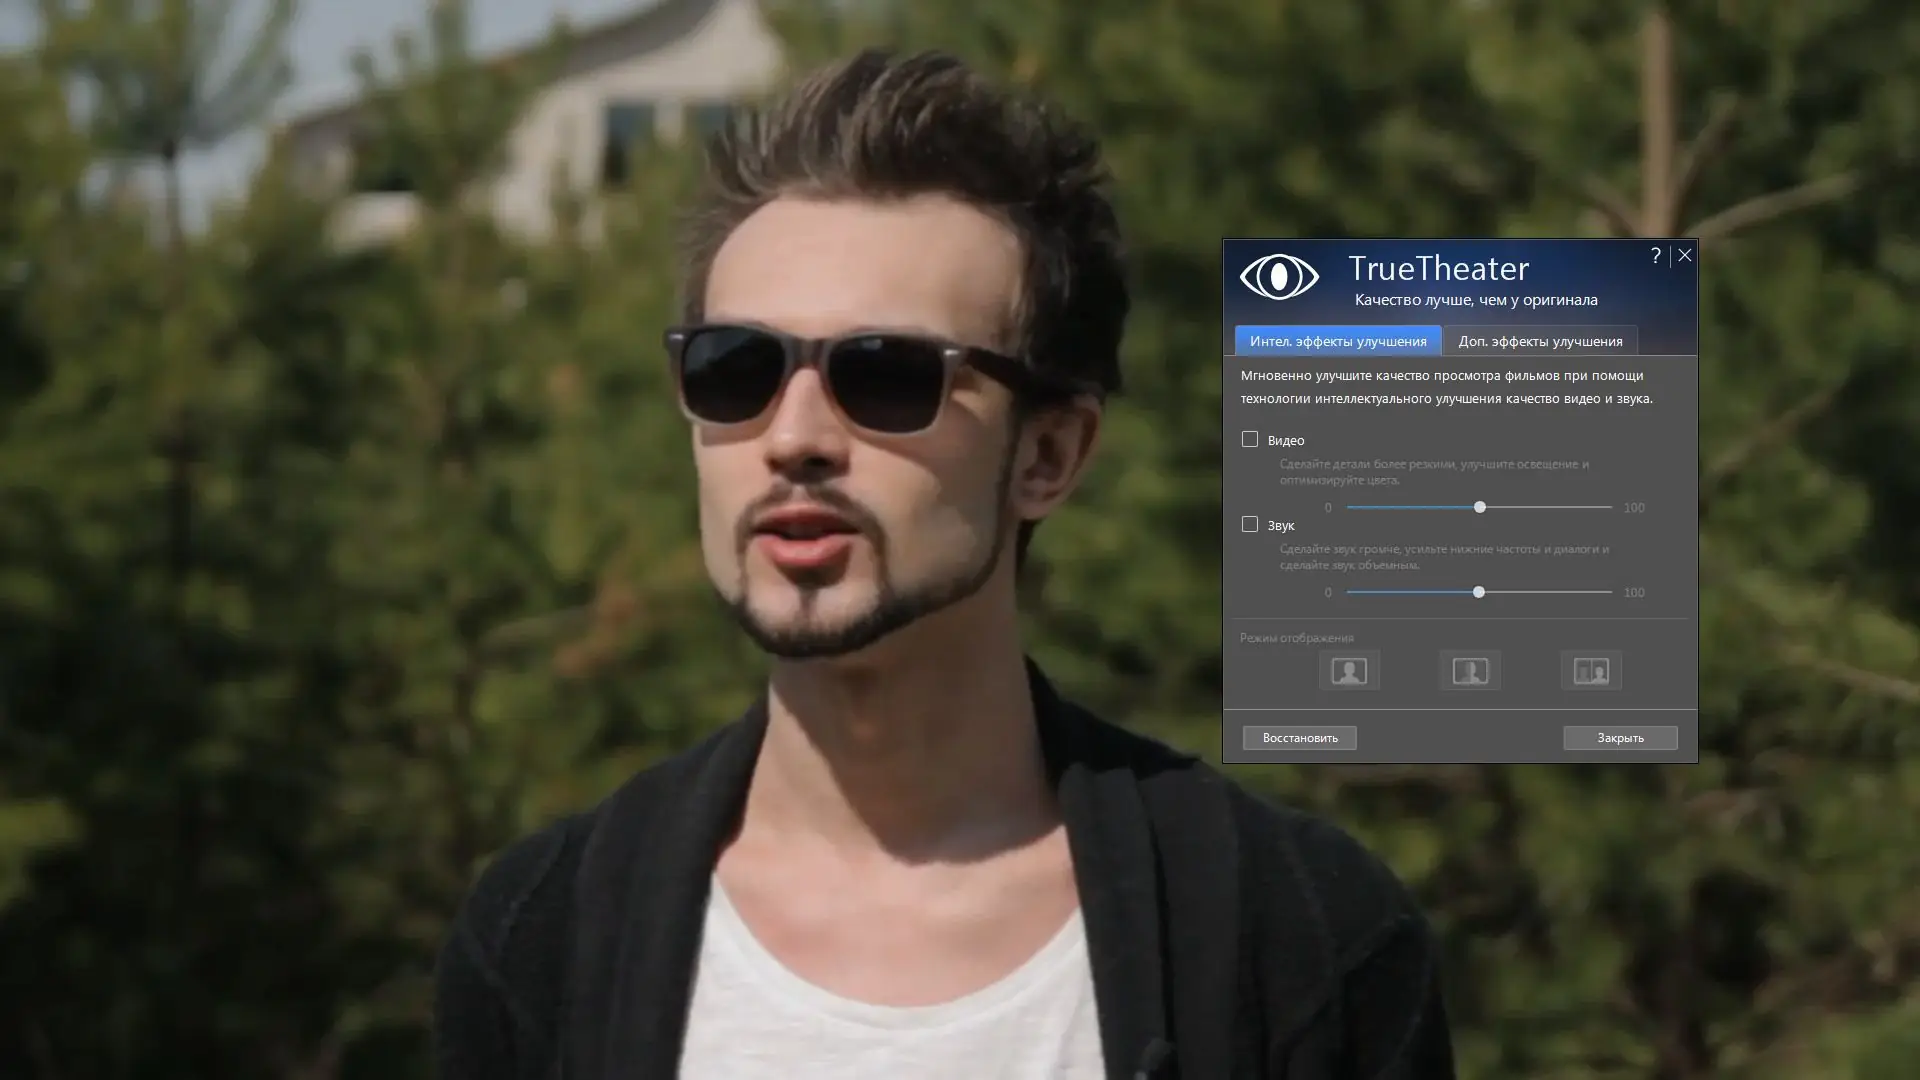
Task: Click the TrueTheater eye logo
Action: [1279, 277]
